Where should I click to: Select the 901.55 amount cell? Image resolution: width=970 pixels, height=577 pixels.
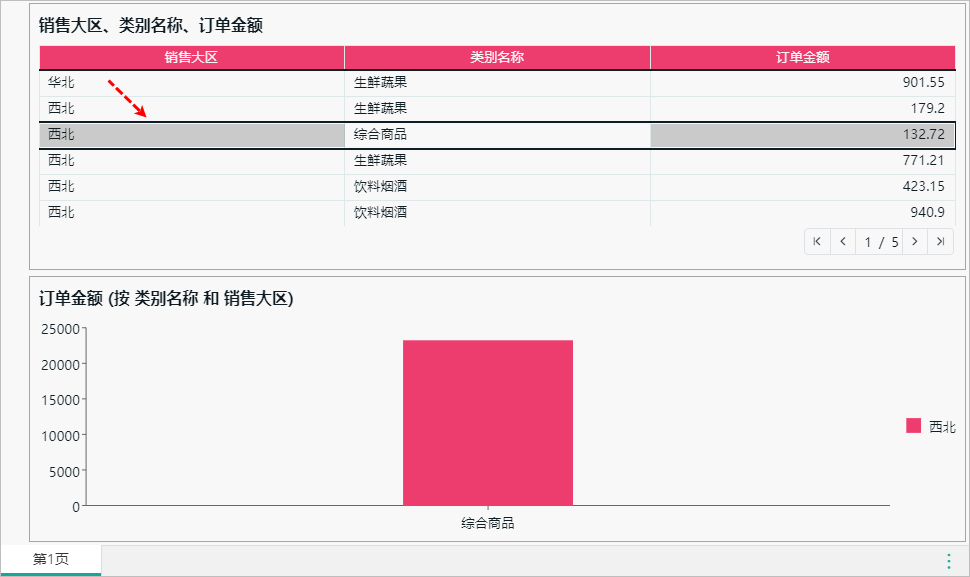803,83
